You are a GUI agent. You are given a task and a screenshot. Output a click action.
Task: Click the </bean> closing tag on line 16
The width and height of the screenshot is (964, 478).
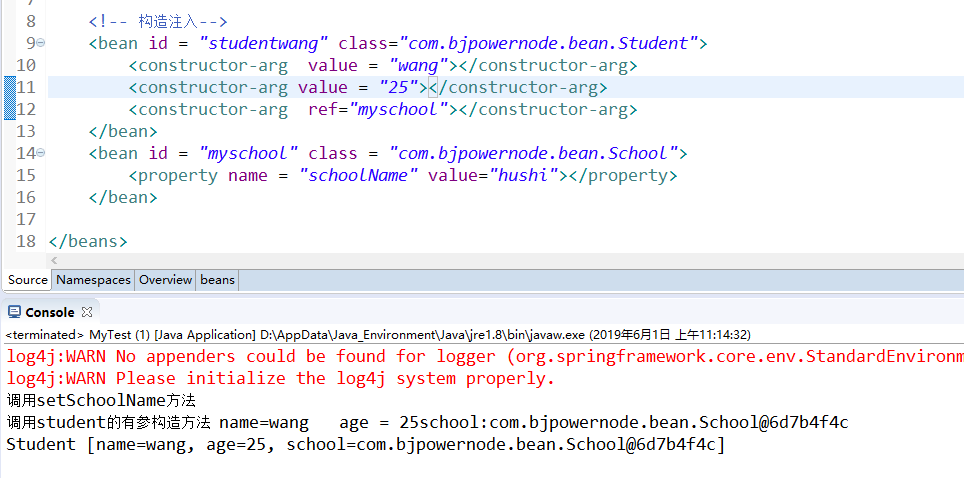tap(123, 197)
